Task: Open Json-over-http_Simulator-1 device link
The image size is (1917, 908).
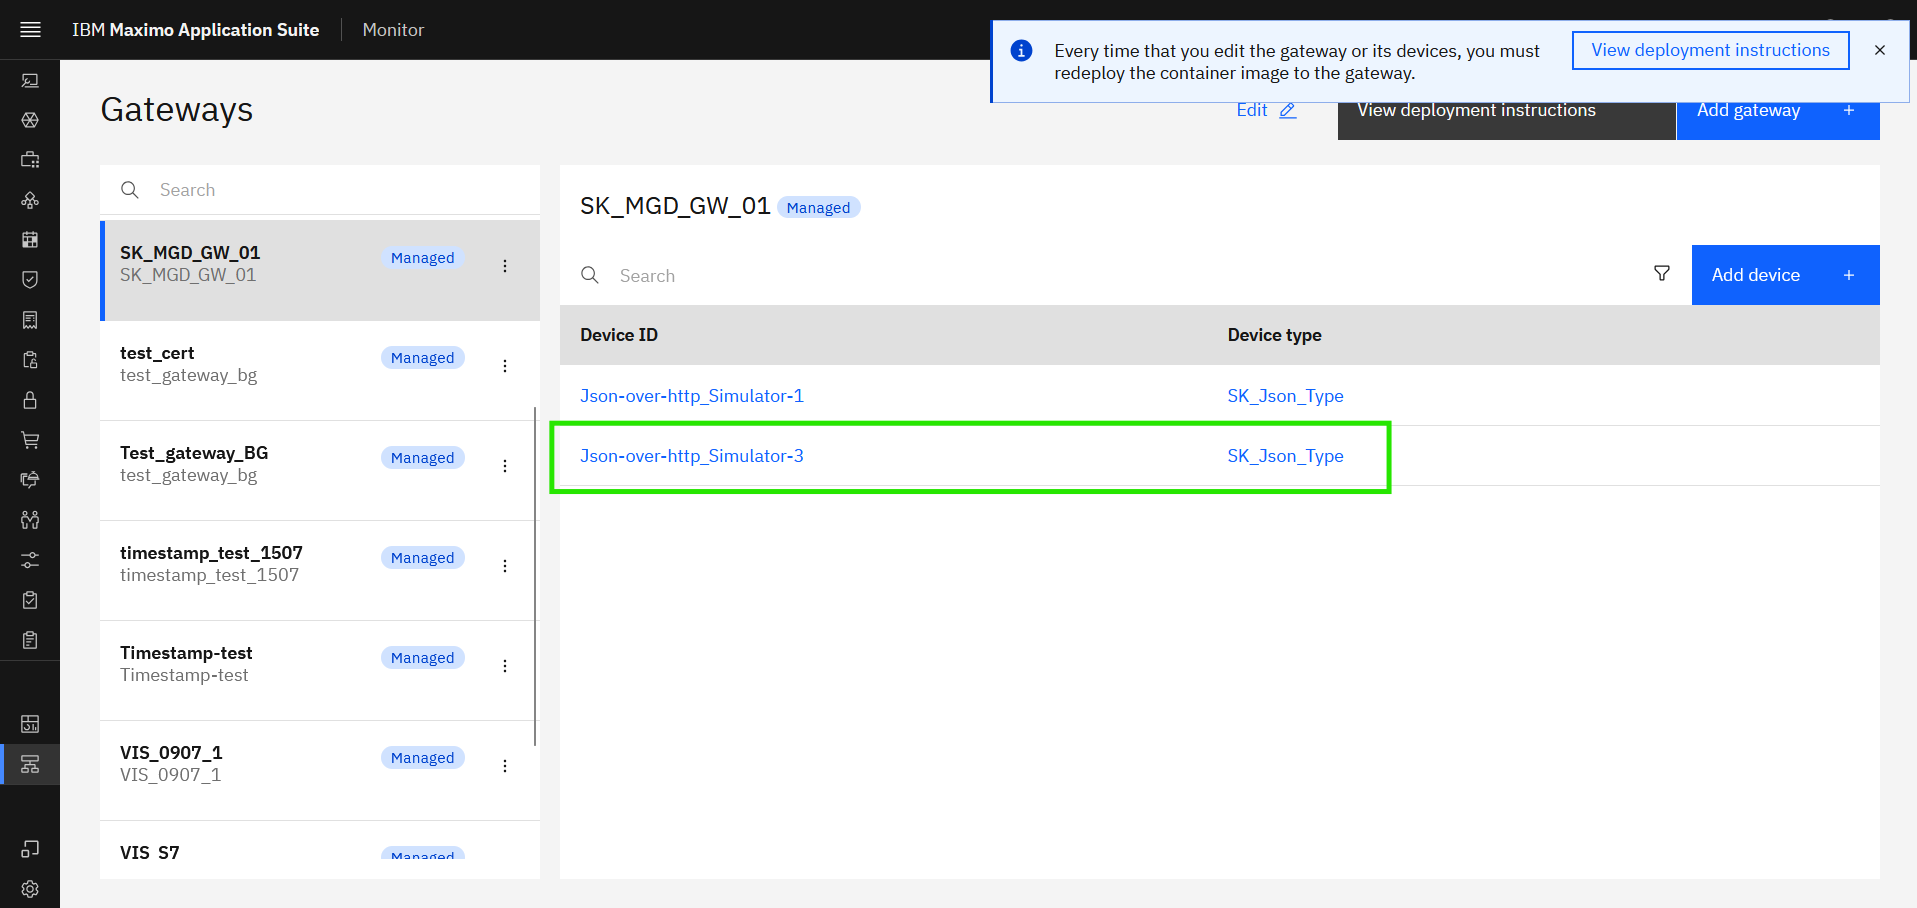Action: coord(692,396)
